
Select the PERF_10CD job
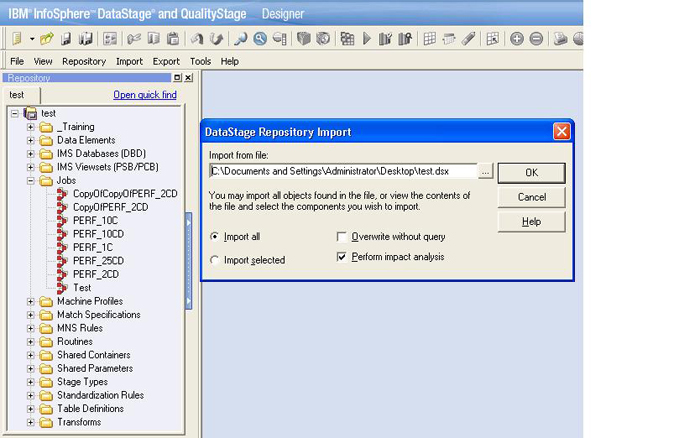point(98,234)
